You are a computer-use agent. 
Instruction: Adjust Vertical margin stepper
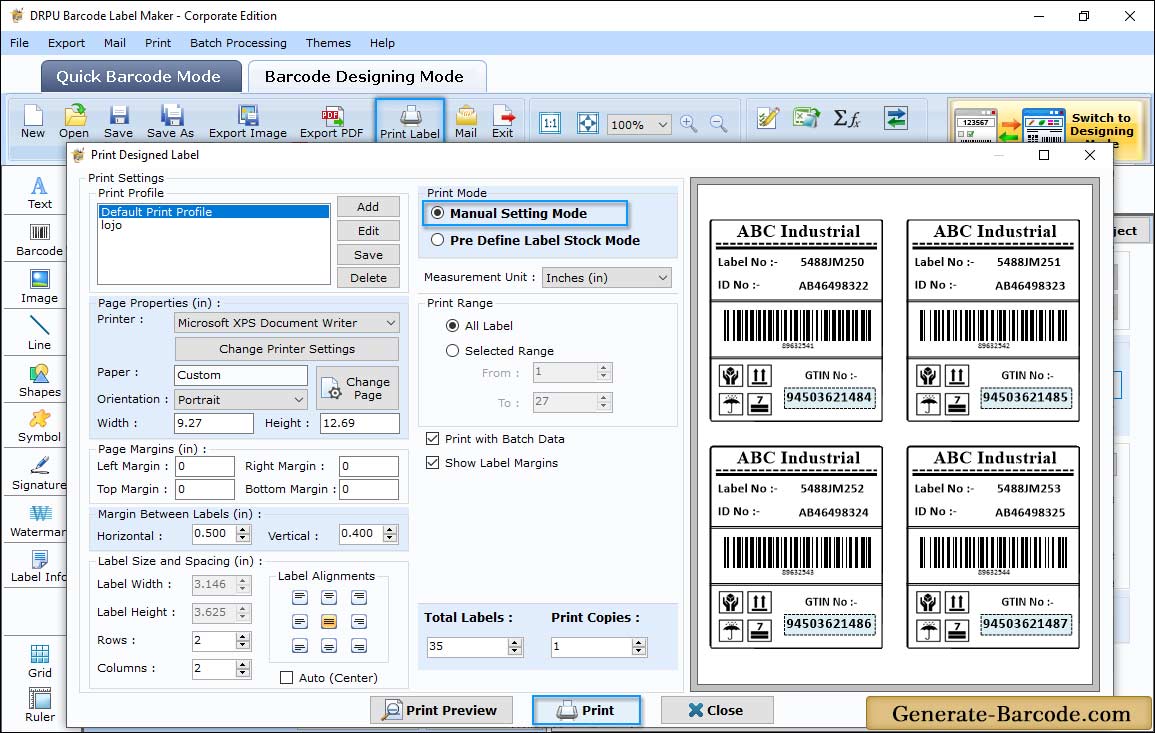click(390, 533)
